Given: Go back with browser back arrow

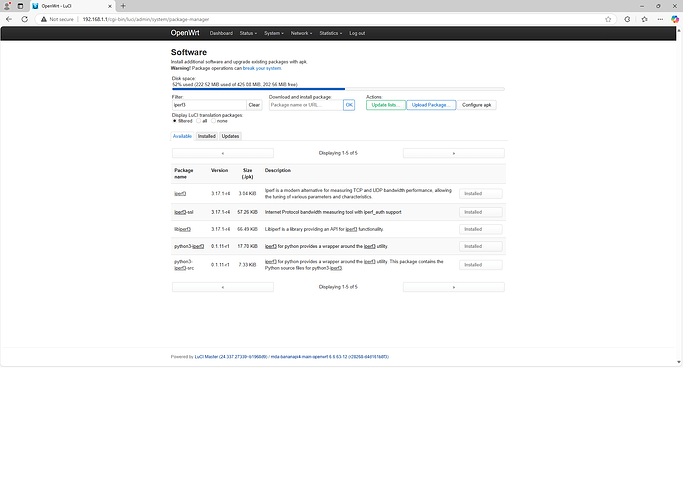Looking at the screenshot, I should pyautogui.click(x=9, y=19).
